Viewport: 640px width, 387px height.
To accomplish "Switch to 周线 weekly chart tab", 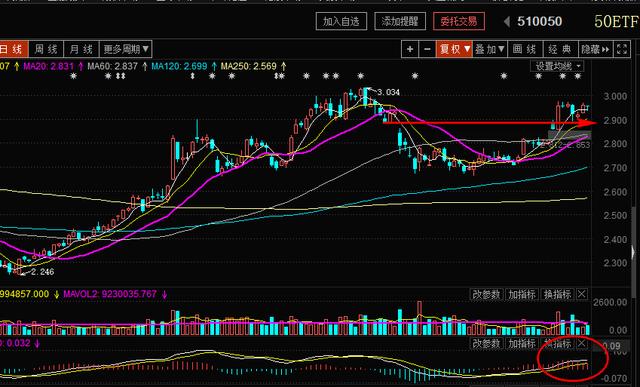I will tap(46, 49).
